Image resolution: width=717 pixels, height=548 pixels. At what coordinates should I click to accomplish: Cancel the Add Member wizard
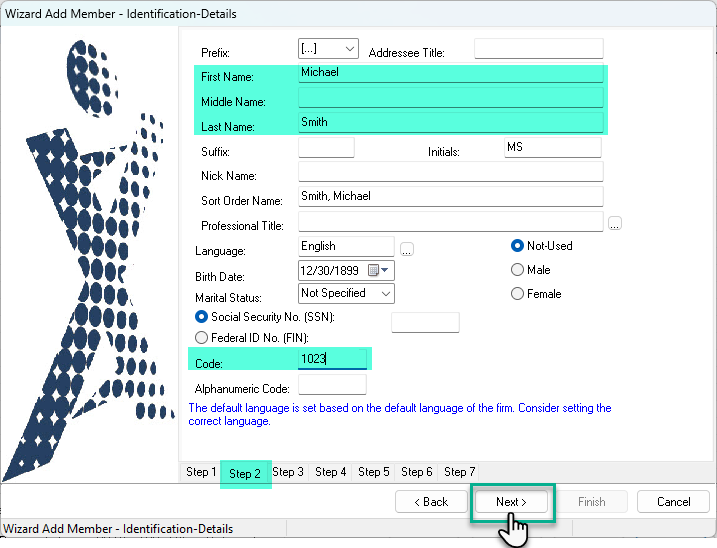coord(673,502)
